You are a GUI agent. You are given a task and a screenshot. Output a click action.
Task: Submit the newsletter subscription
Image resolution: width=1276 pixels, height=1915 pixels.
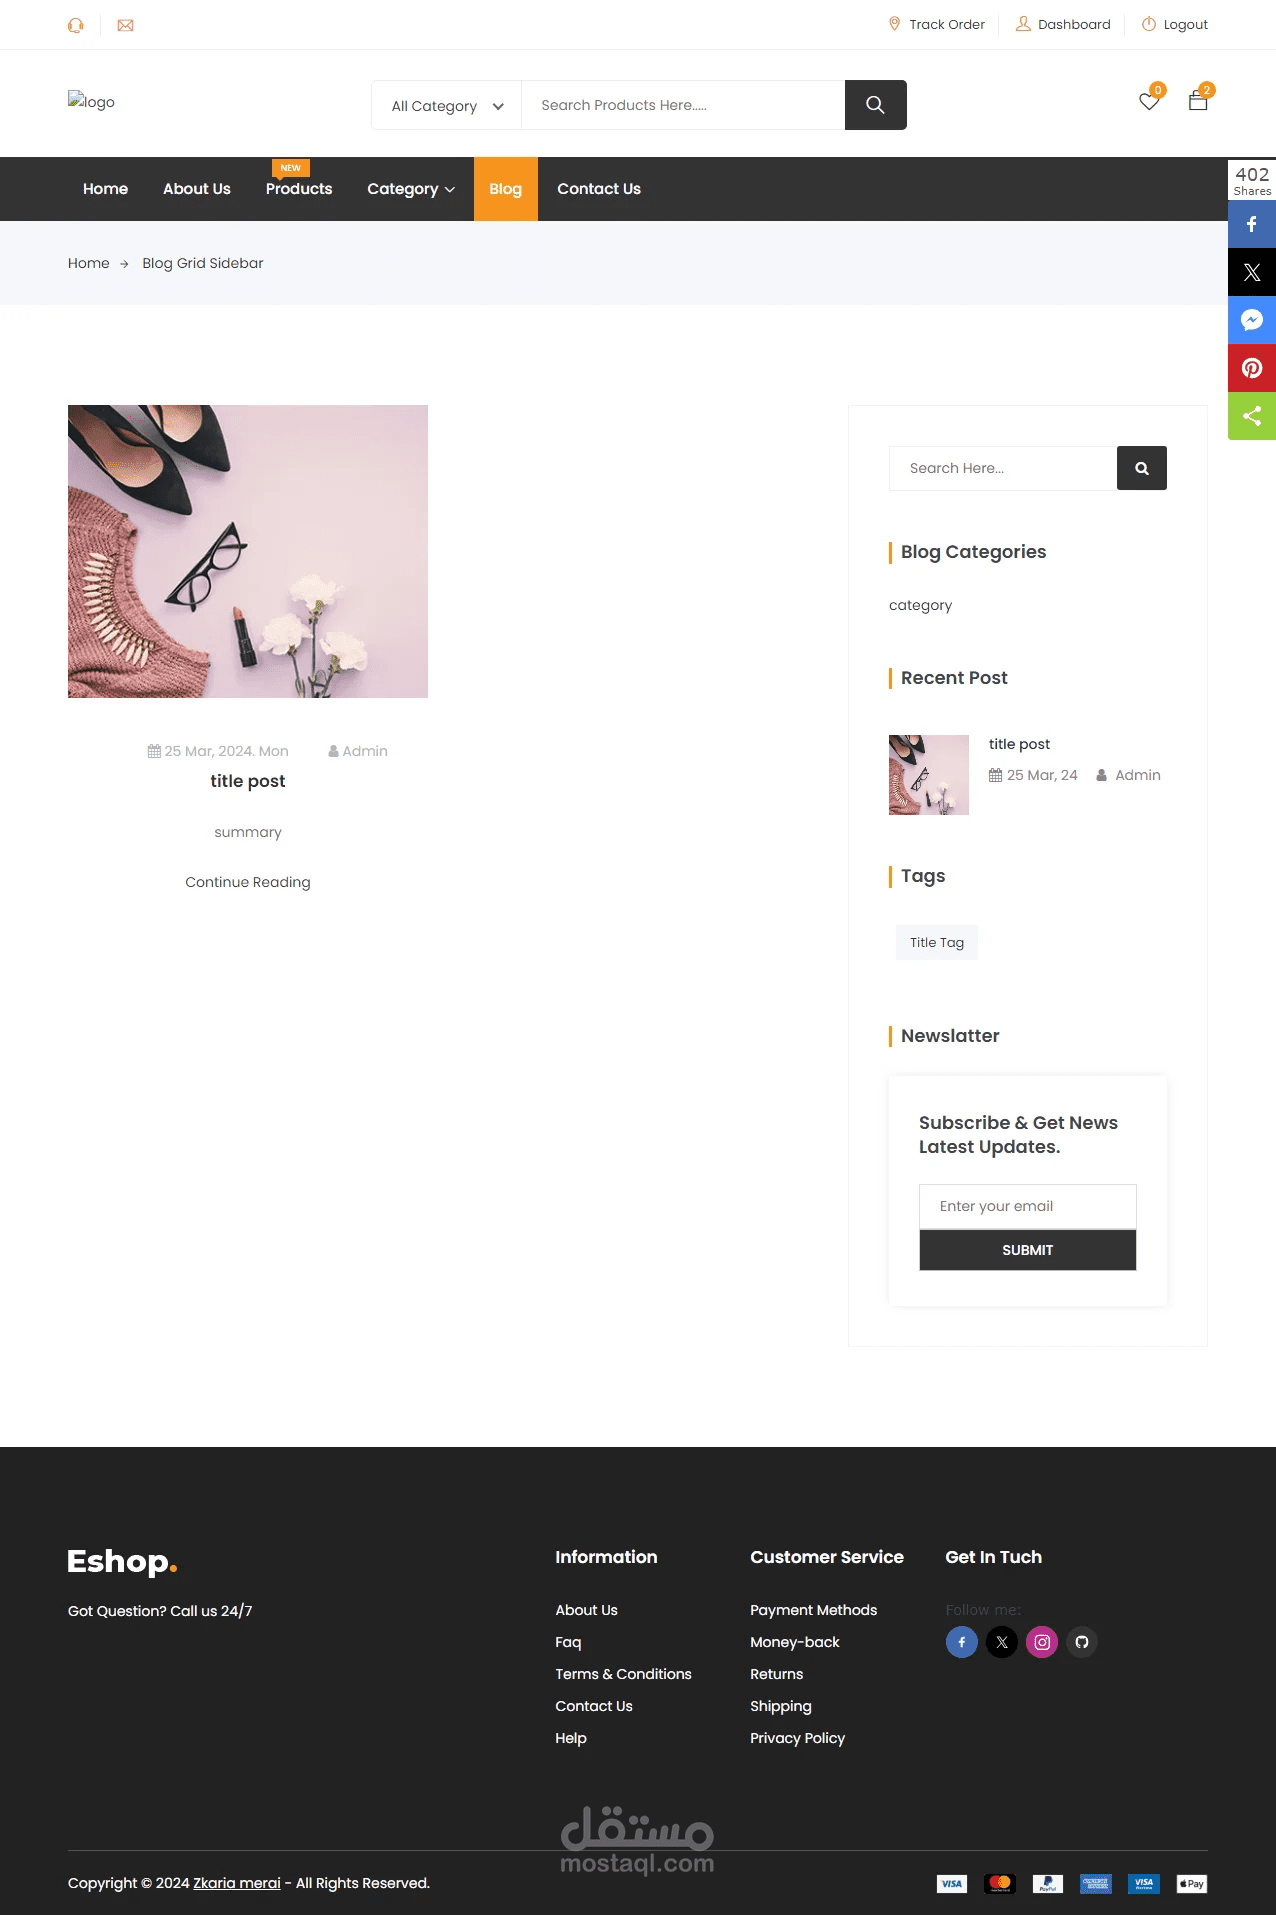1028,1250
